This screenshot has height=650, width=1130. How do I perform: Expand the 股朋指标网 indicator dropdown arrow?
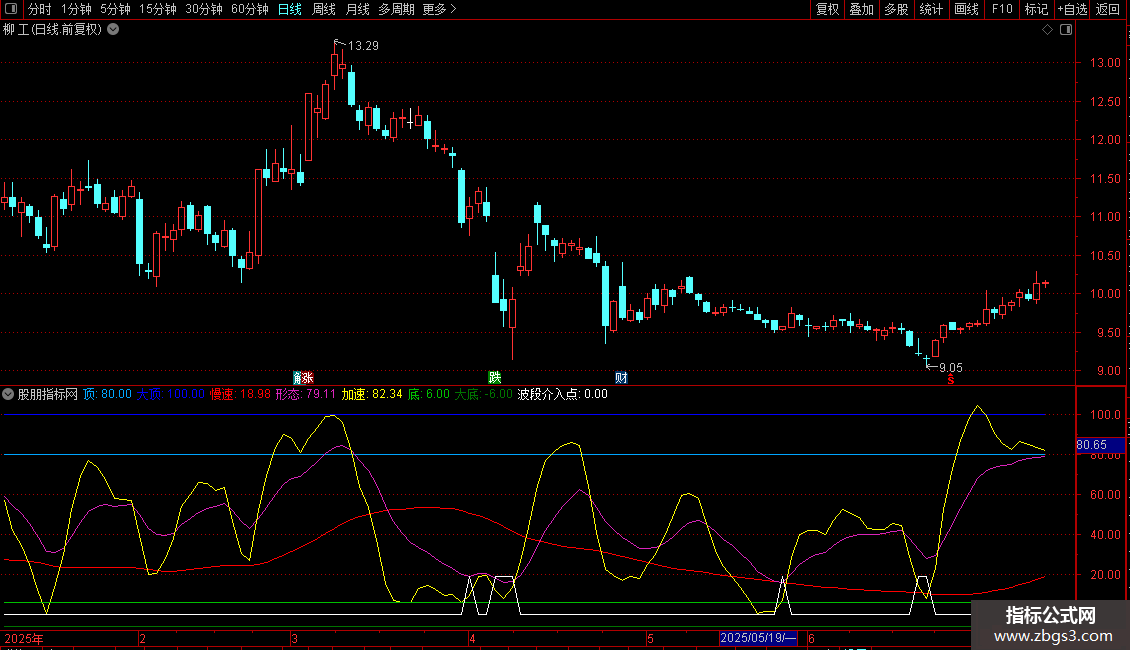point(9,394)
